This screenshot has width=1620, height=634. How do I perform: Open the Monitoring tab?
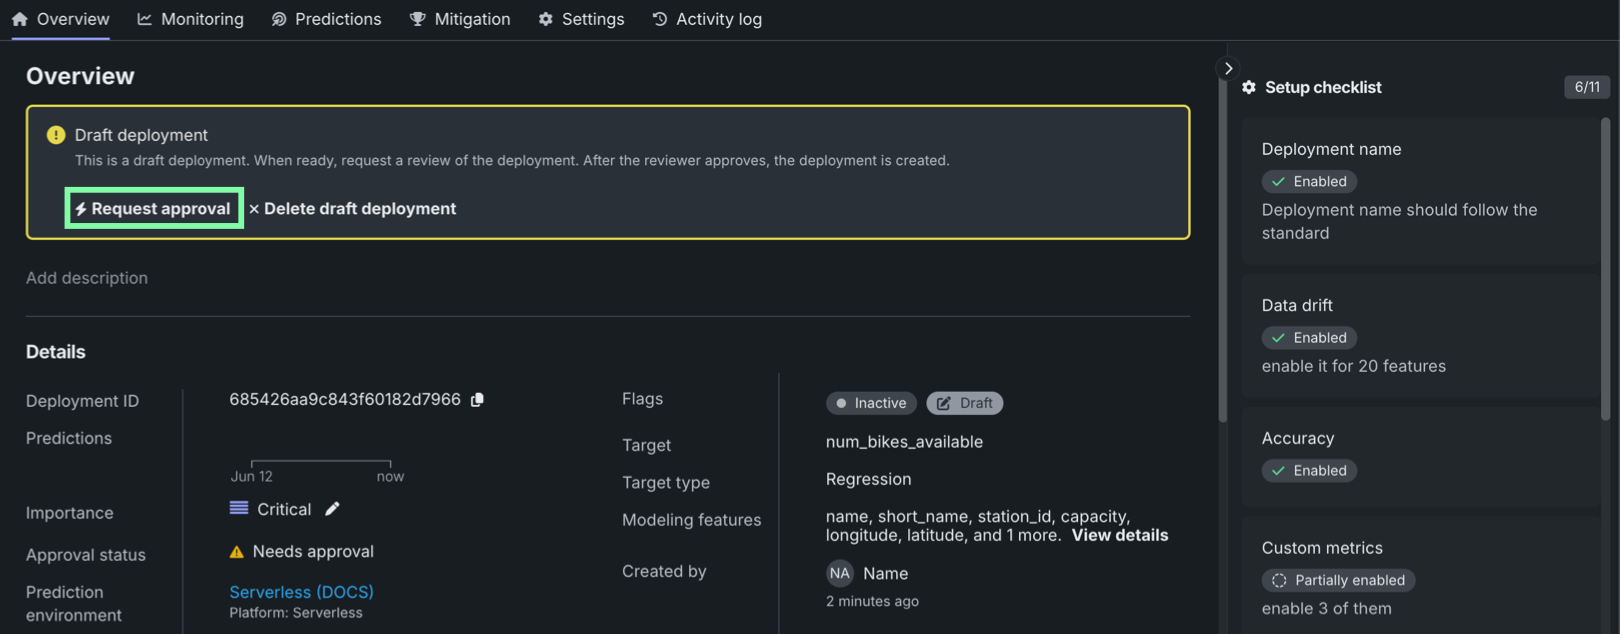point(190,19)
